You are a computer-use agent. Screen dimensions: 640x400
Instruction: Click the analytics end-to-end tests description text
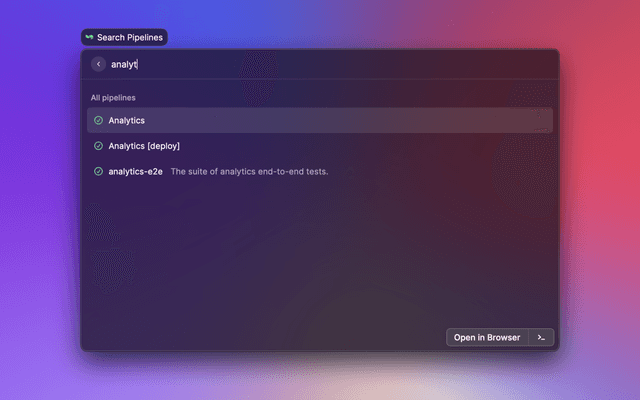249,171
